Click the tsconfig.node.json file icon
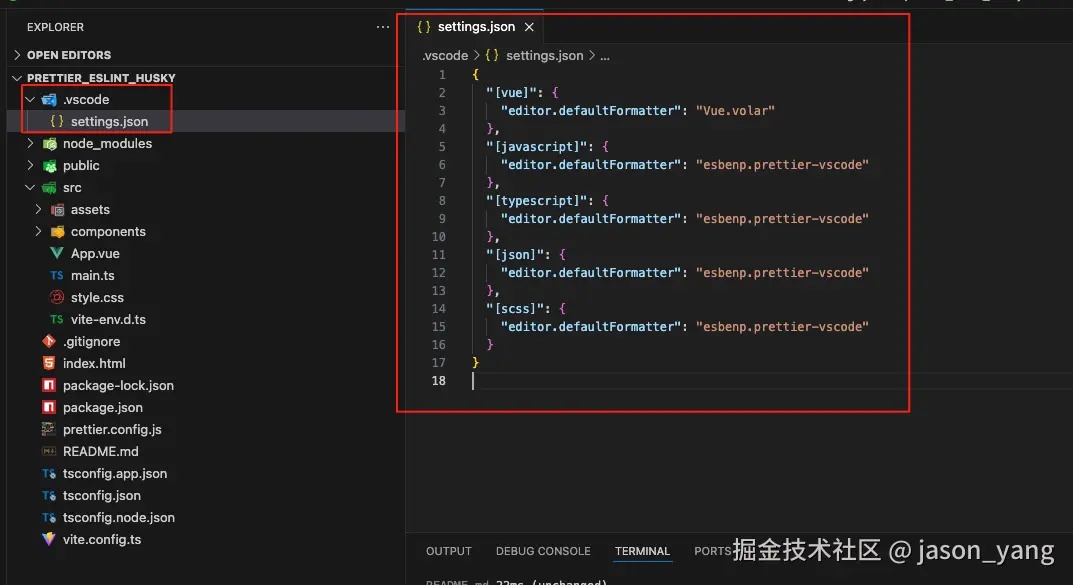Image resolution: width=1073 pixels, height=585 pixels. tap(49, 517)
